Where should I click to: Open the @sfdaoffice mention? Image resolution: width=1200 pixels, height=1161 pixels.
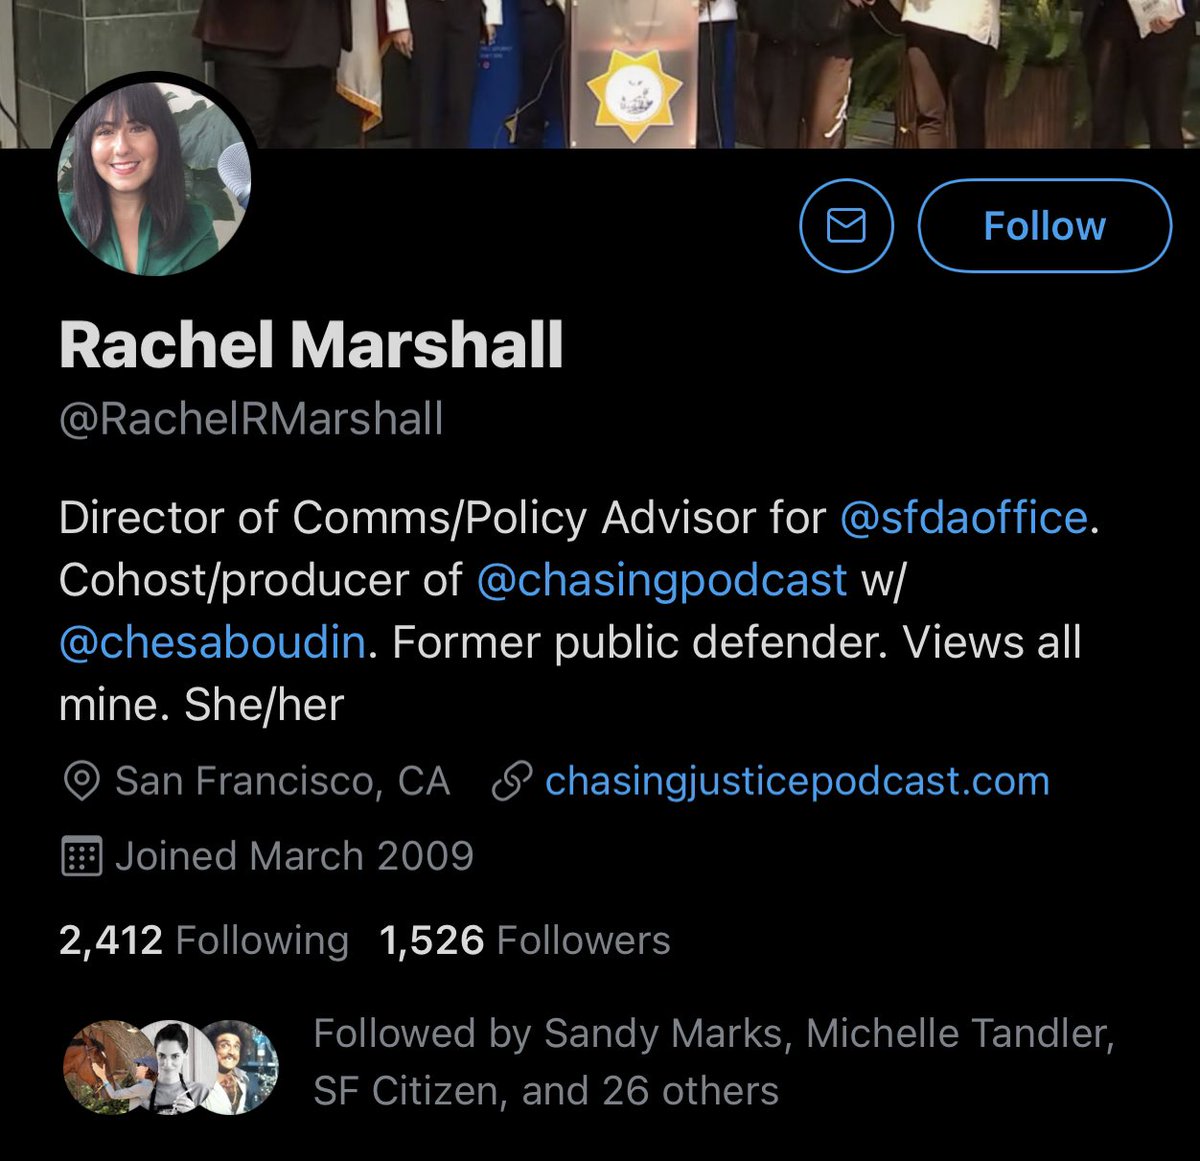tap(963, 518)
